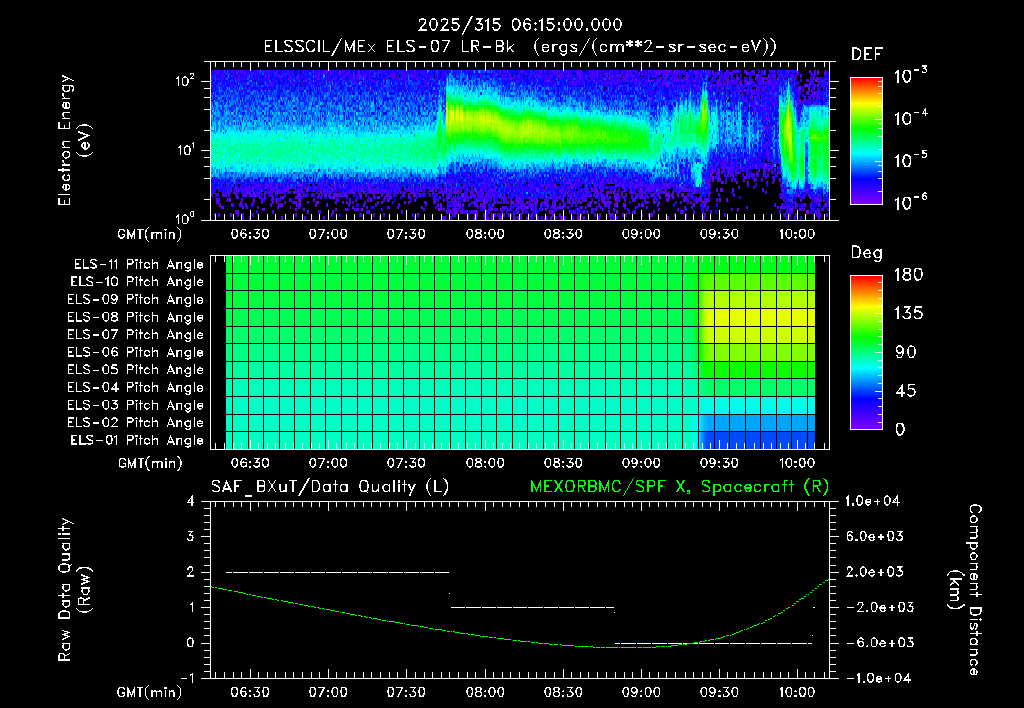The height and width of the screenshot is (708, 1024).
Task: Click the 06:30 time tick under the data quality plot
Action: coord(249,693)
